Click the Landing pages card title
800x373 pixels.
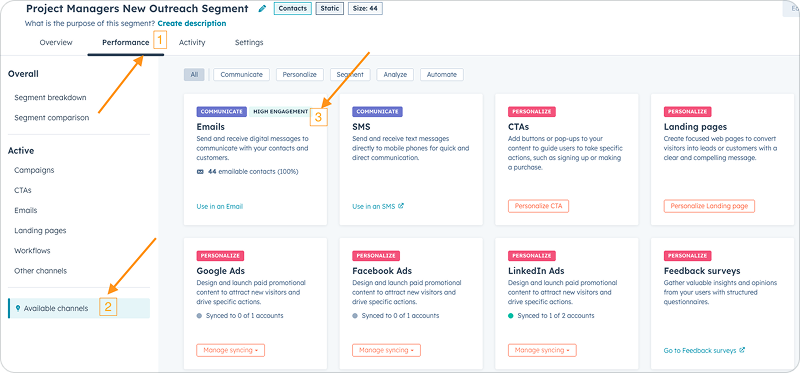pyautogui.click(x=695, y=127)
